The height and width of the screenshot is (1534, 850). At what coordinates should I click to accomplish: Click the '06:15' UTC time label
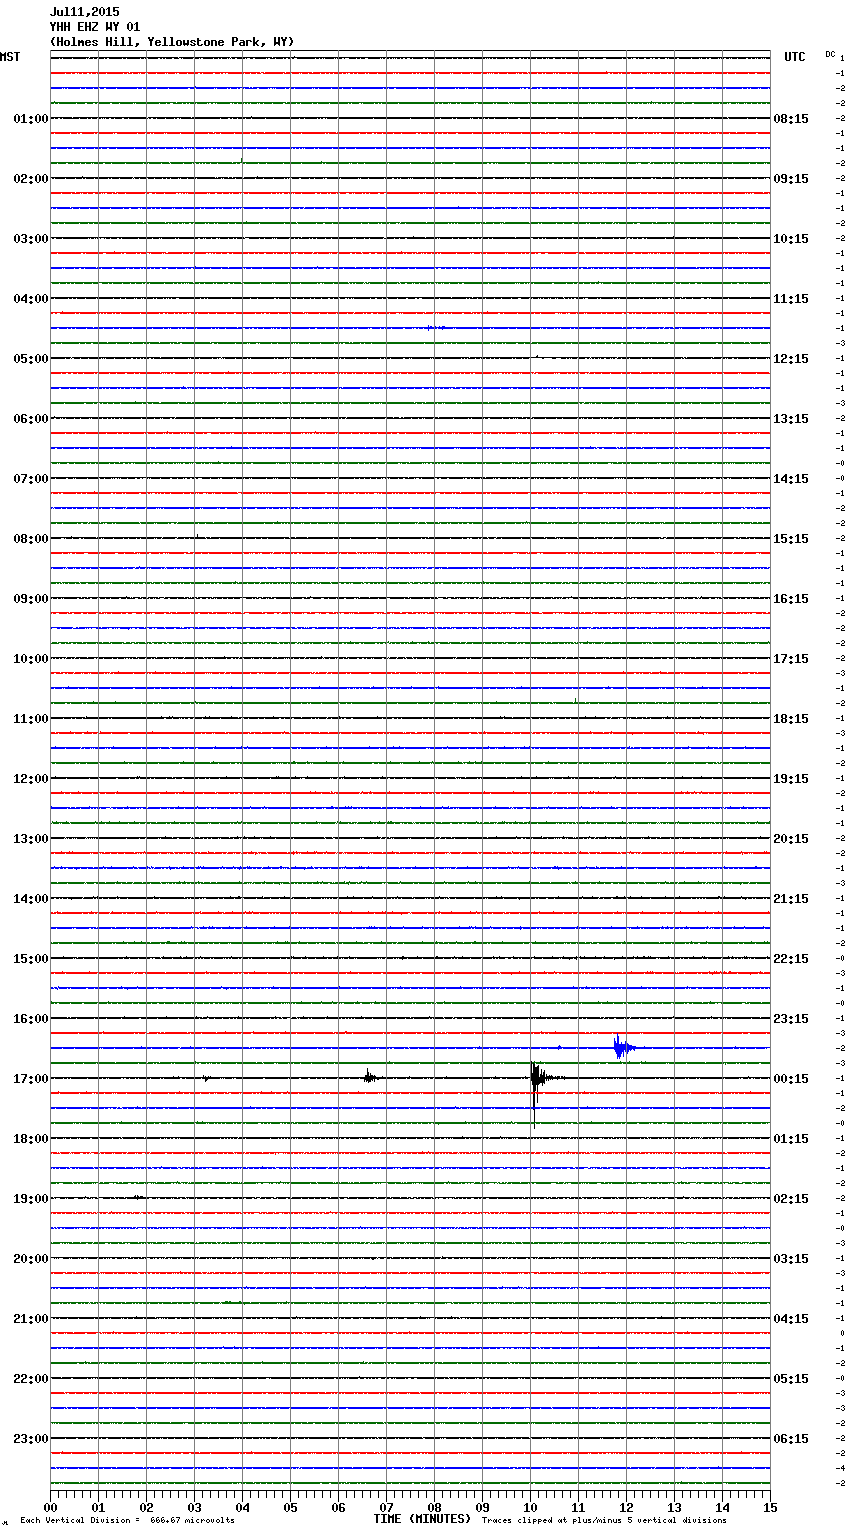791,1439
